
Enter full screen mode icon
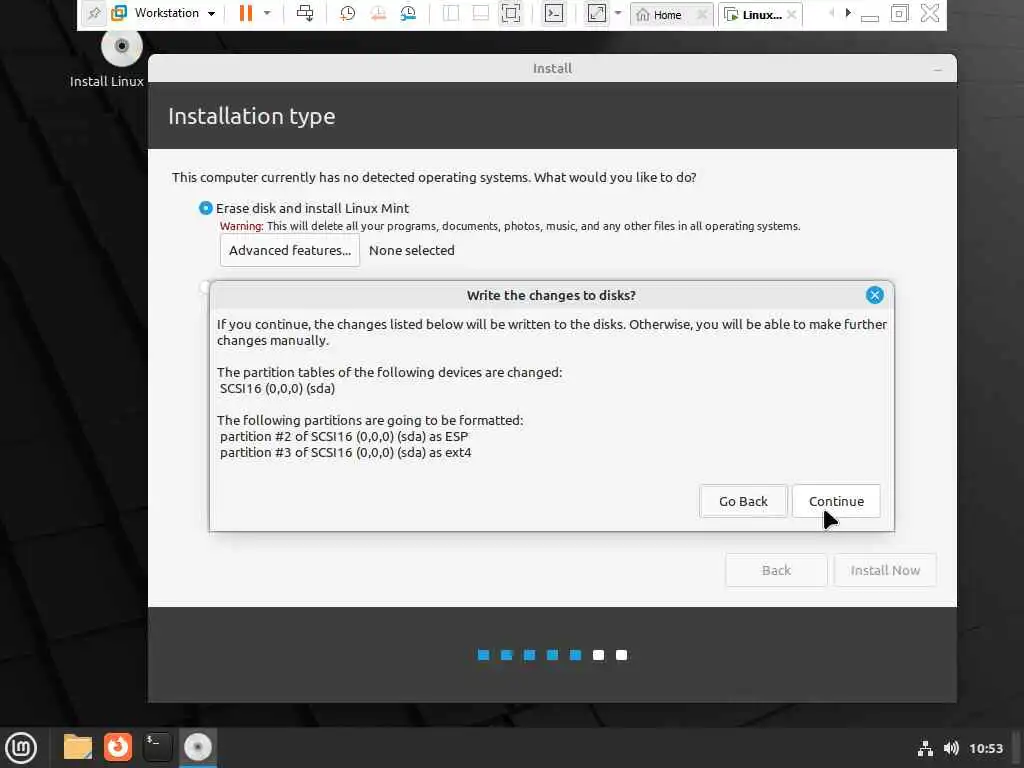[x=511, y=13]
